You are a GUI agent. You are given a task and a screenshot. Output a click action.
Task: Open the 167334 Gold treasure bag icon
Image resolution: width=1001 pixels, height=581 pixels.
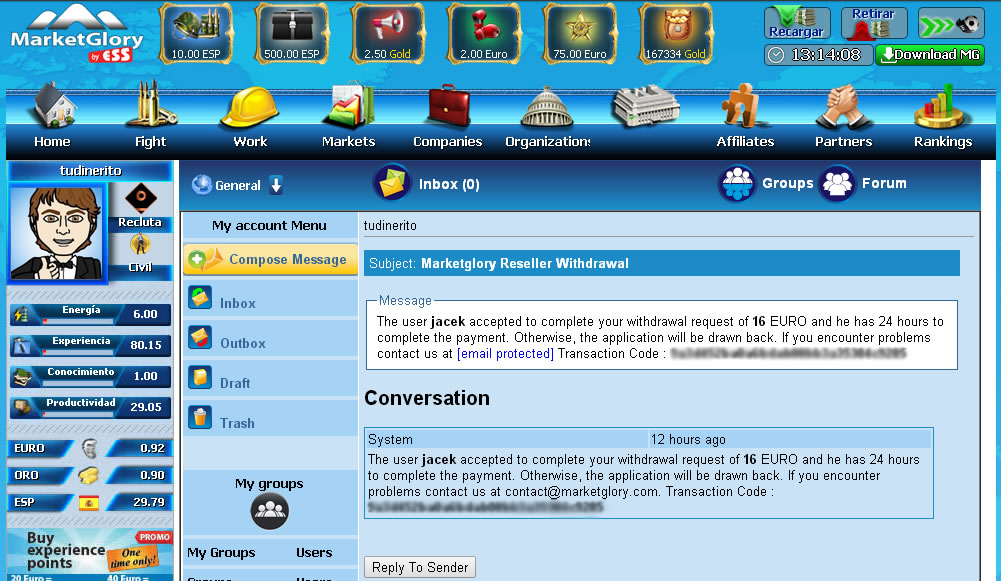pyautogui.click(x=675, y=33)
